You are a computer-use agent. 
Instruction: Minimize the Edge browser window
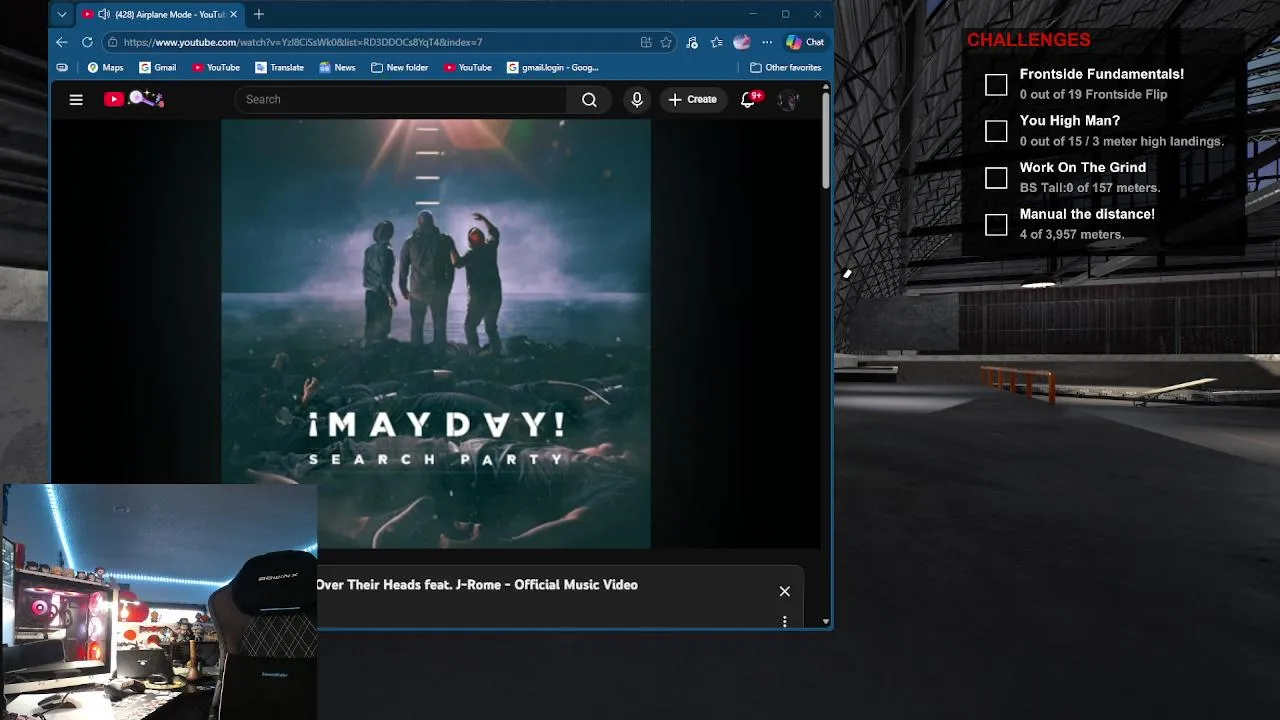753,14
